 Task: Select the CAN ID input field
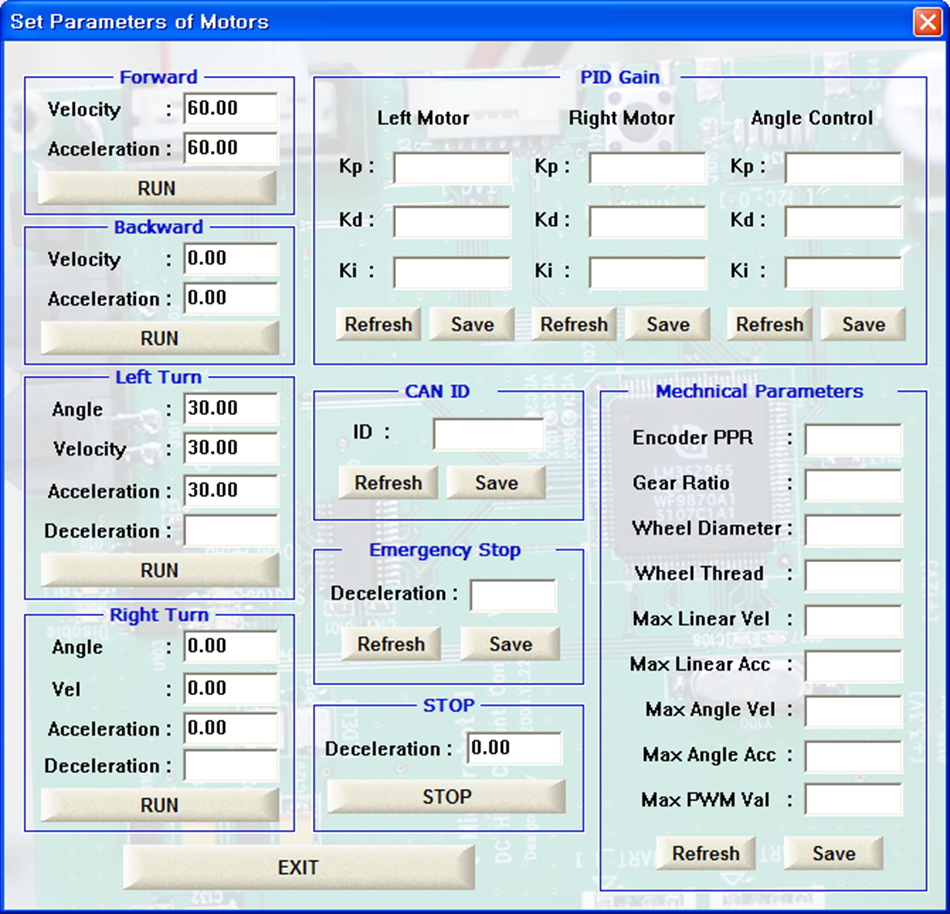(489, 434)
